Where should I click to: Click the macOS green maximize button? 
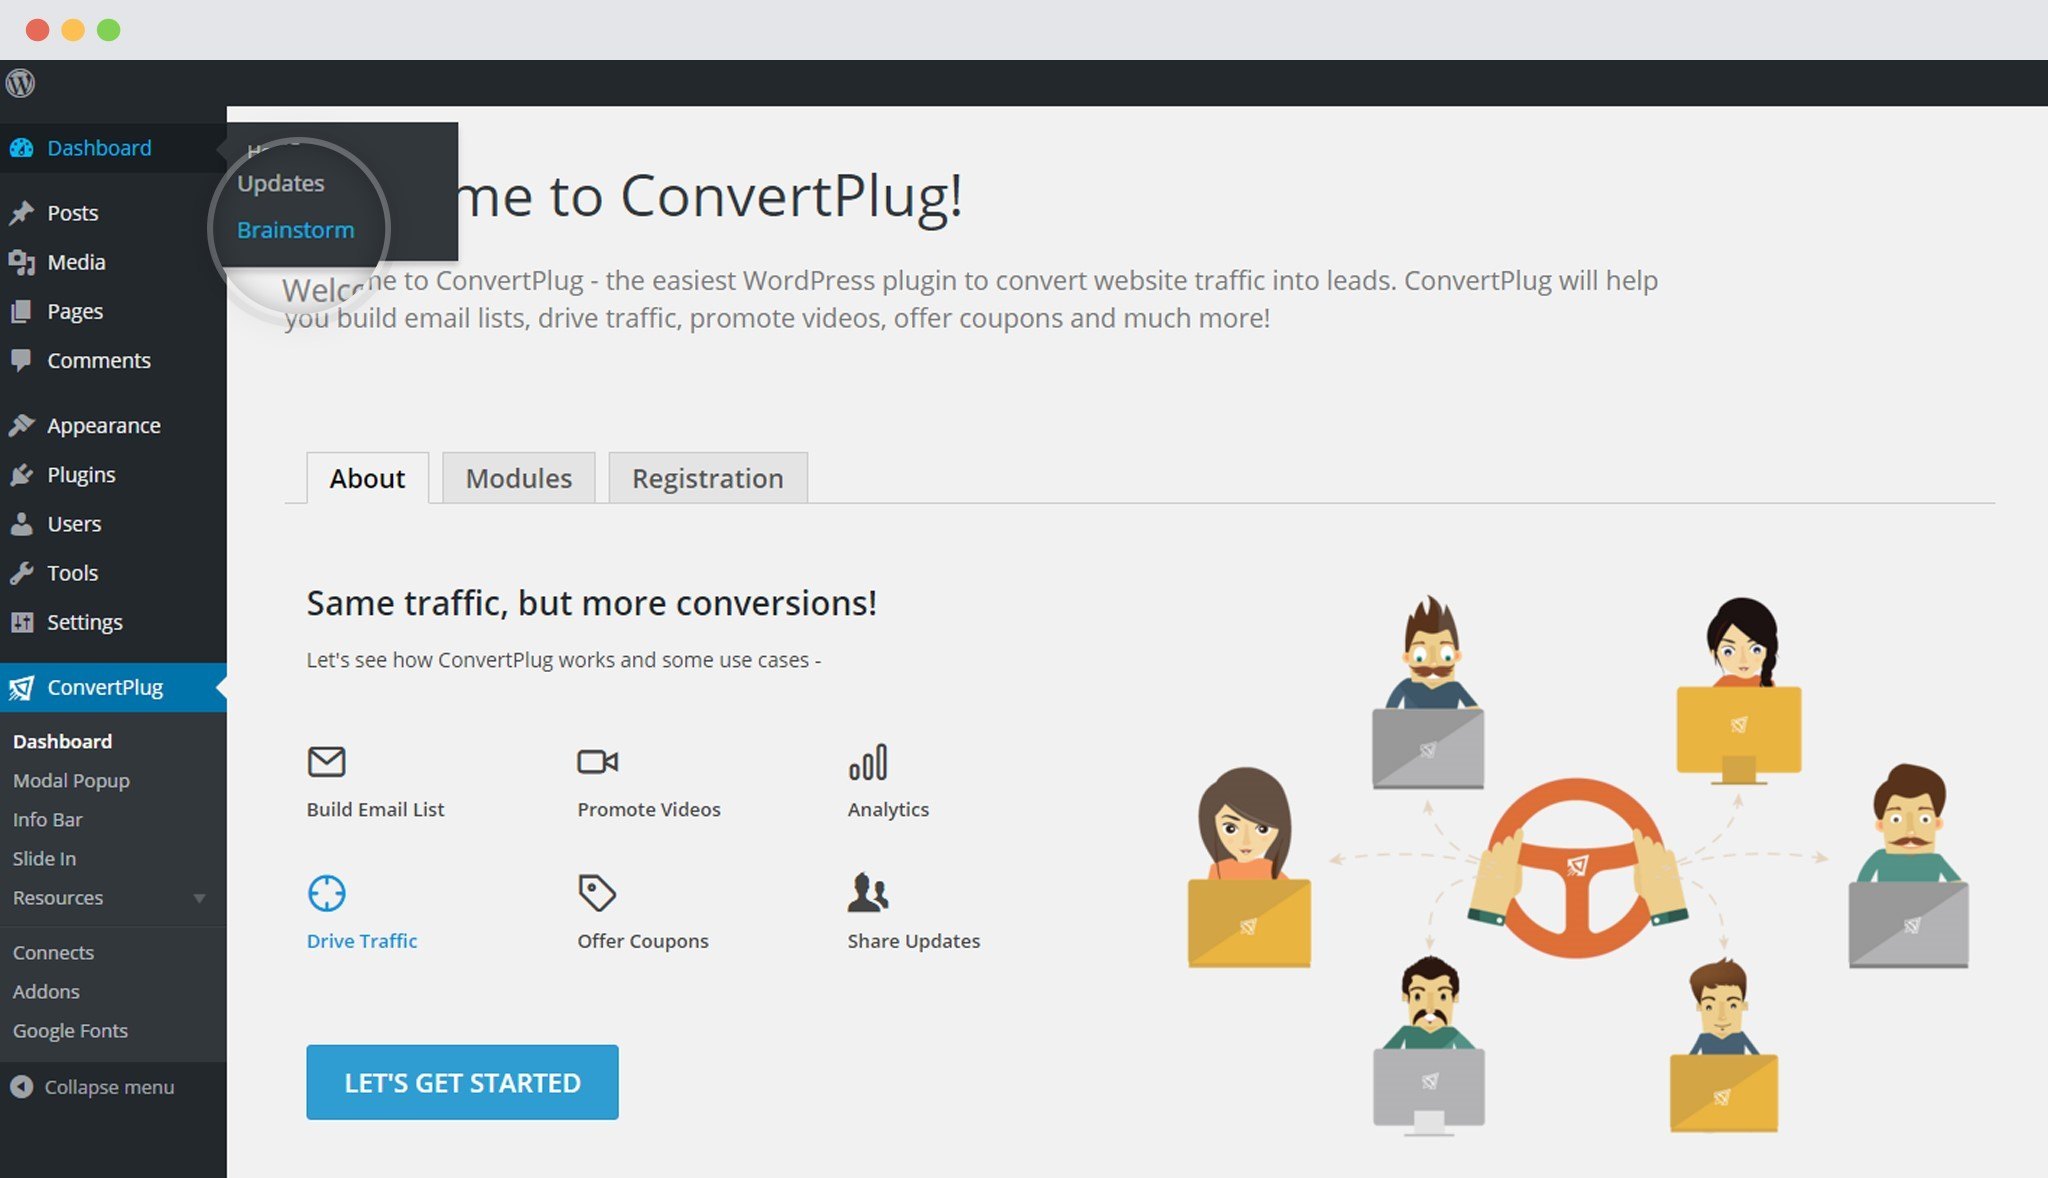[108, 30]
